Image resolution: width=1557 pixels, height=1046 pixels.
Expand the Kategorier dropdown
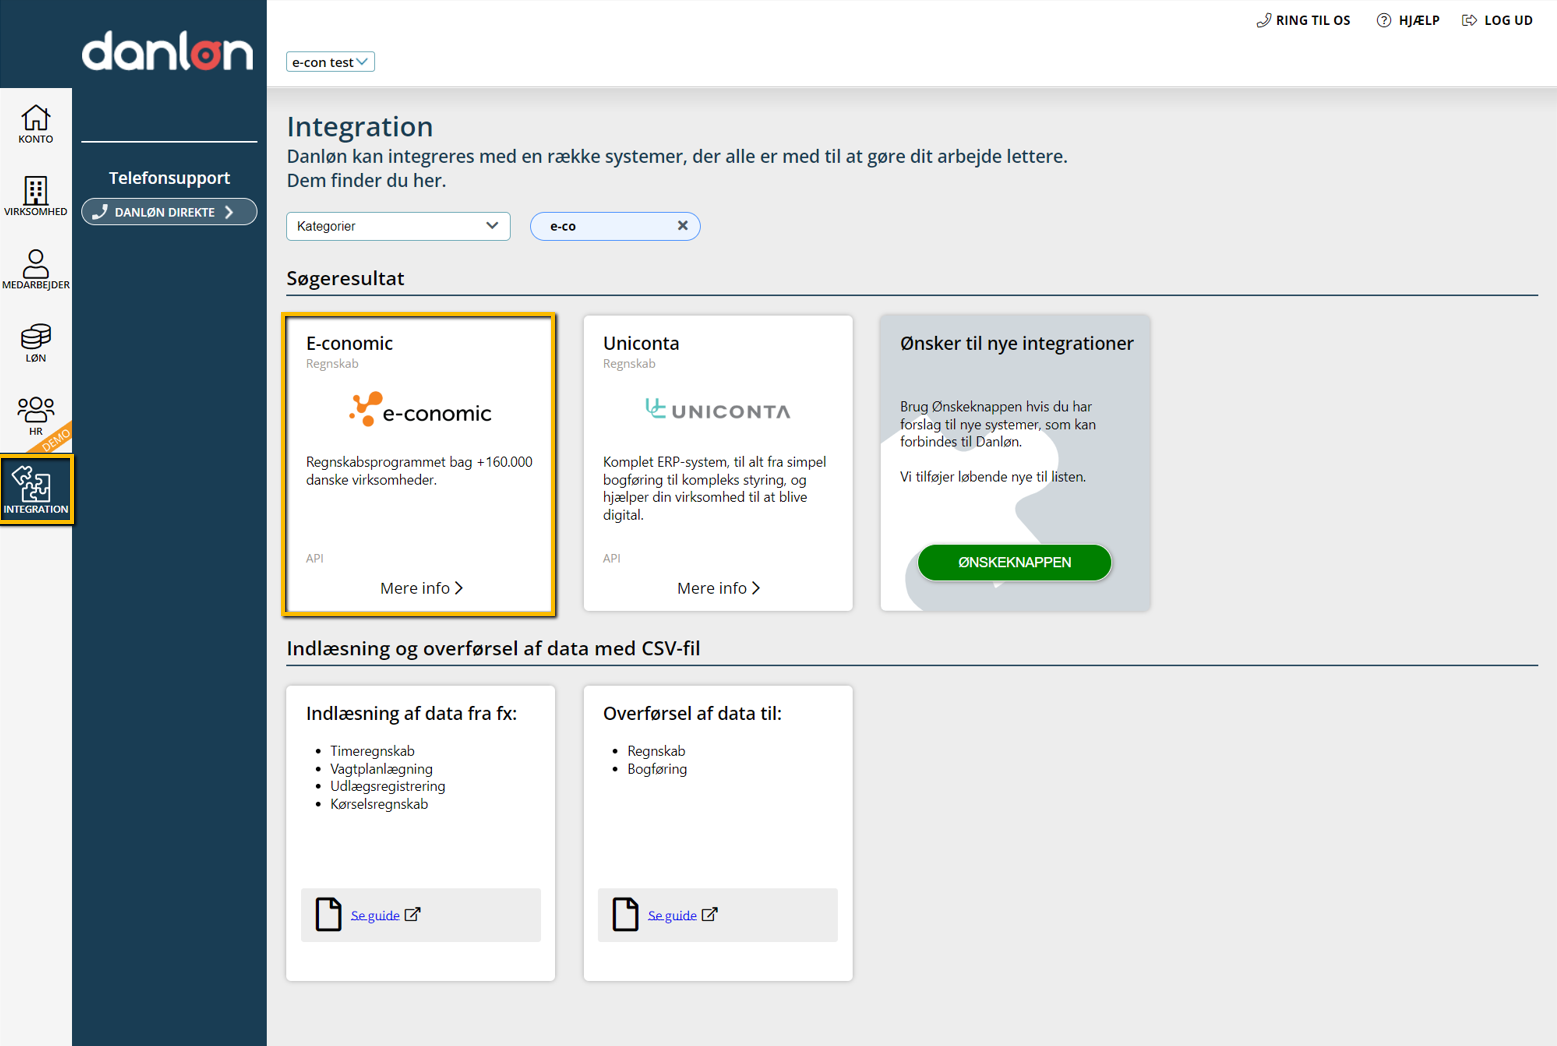pos(397,226)
